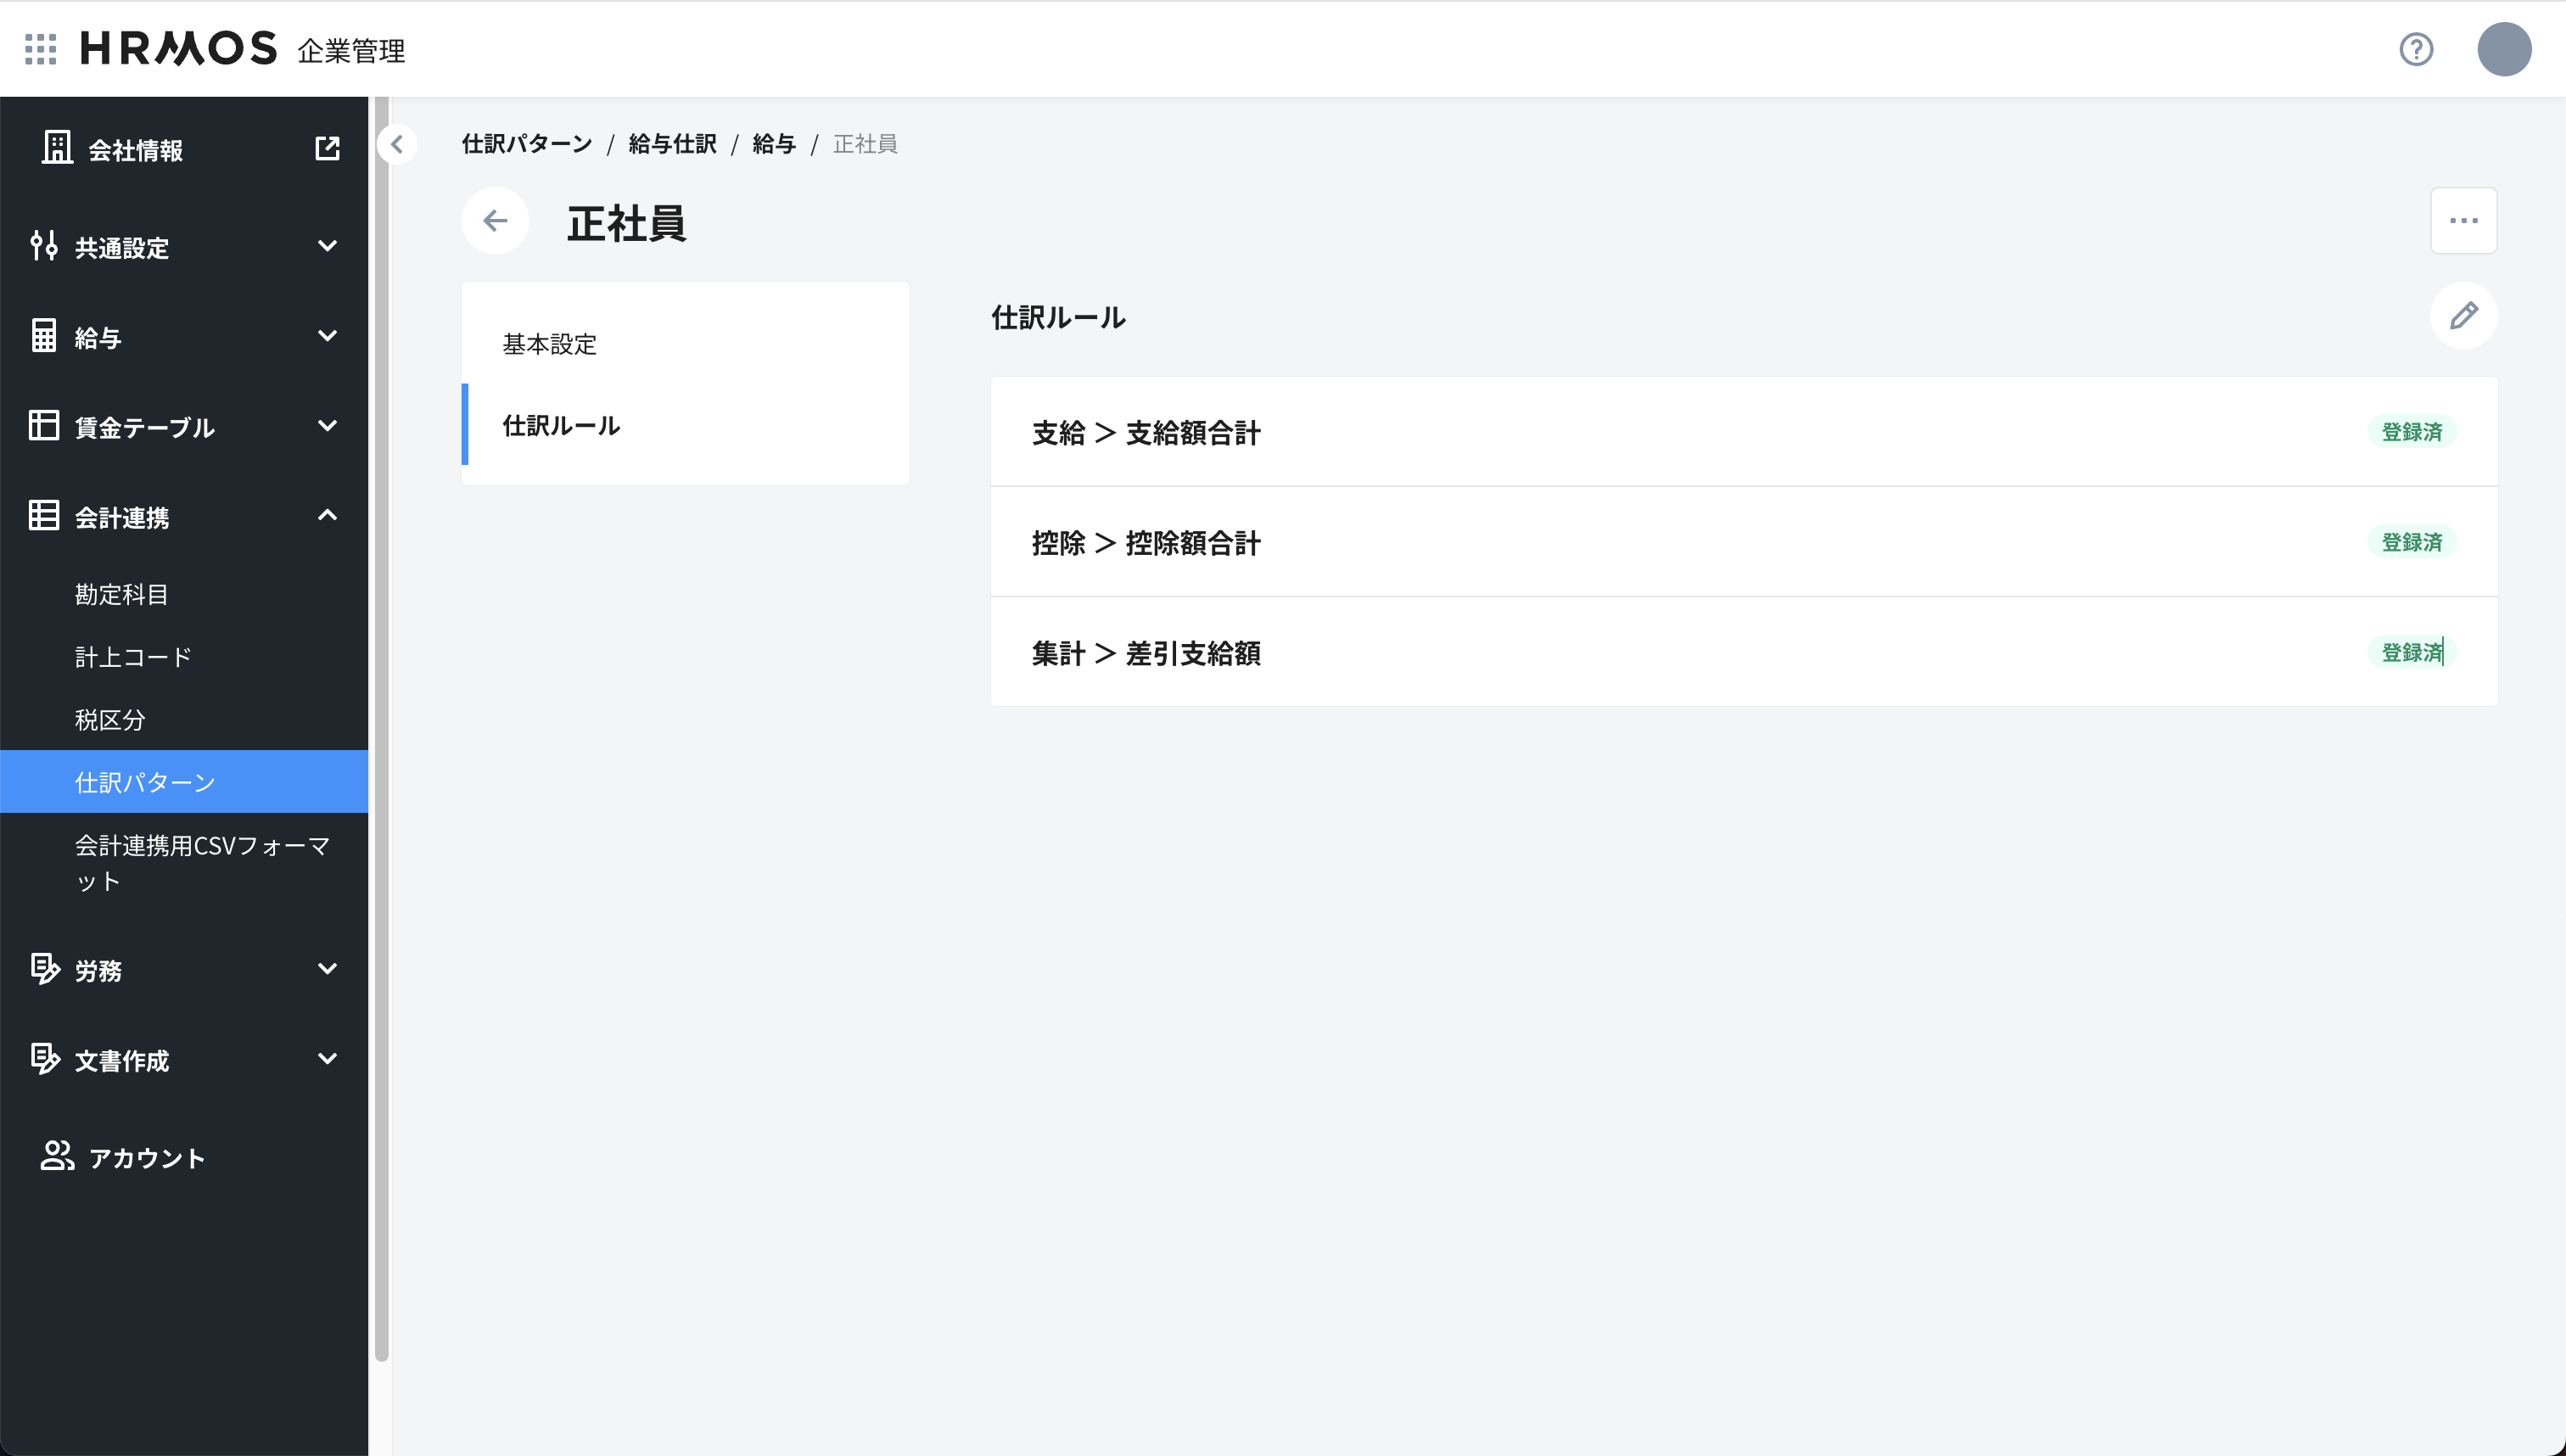Open the more options (...) menu

click(2463, 220)
